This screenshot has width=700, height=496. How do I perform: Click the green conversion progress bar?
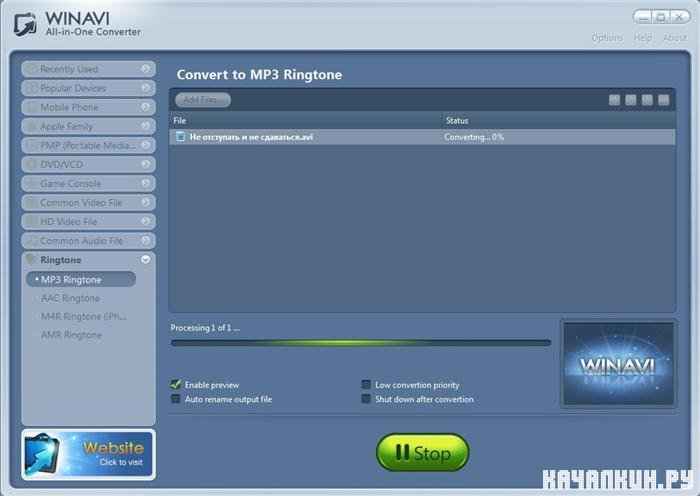tap(361, 343)
